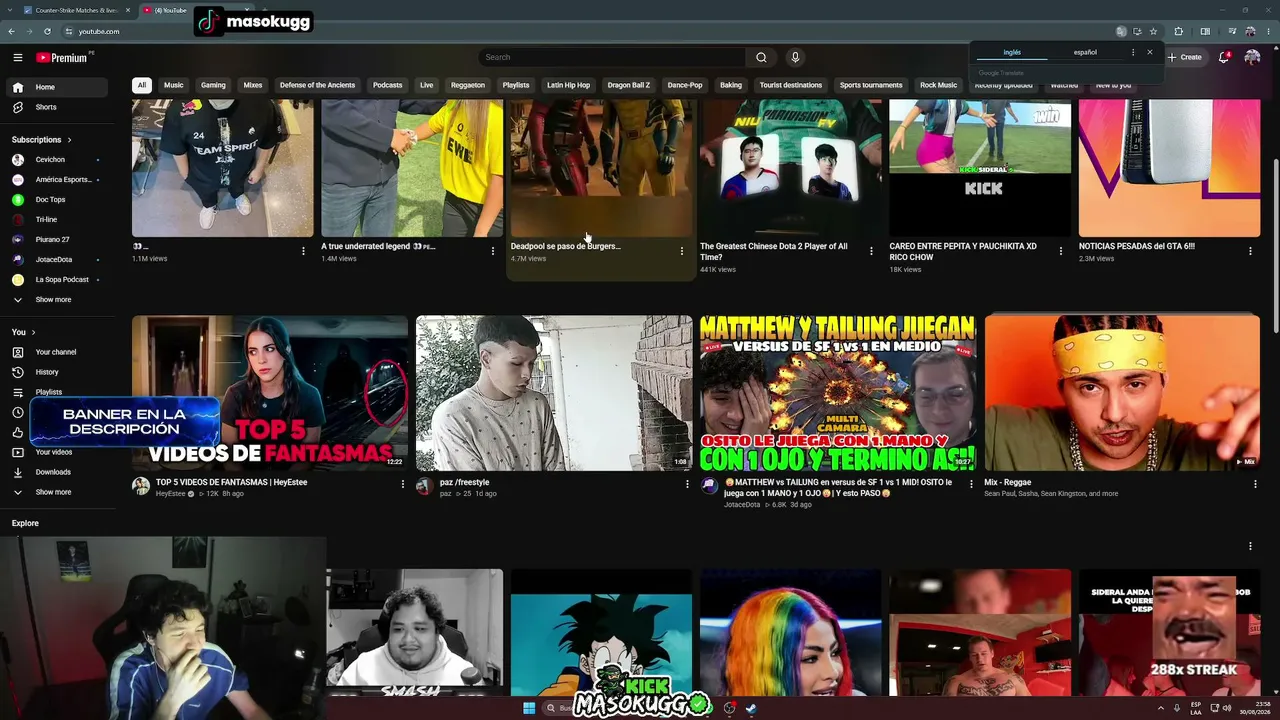Viewport: 1280px width, 720px height.
Task: Open Your videos in the sidebar
Action: [x=54, y=452]
